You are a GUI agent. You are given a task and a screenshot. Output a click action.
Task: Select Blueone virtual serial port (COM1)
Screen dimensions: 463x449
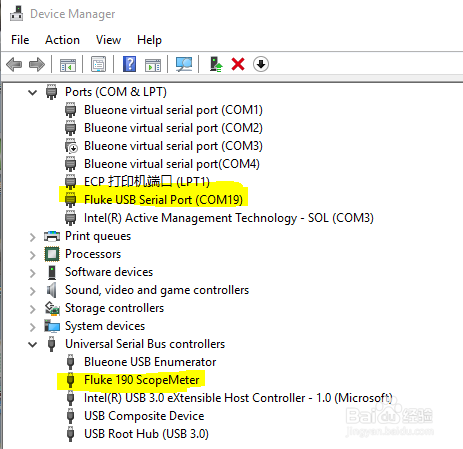pos(173,110)
